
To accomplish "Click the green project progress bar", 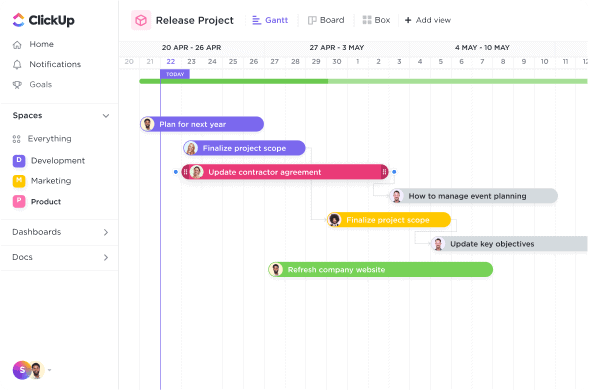I will (x=363, y=81).
